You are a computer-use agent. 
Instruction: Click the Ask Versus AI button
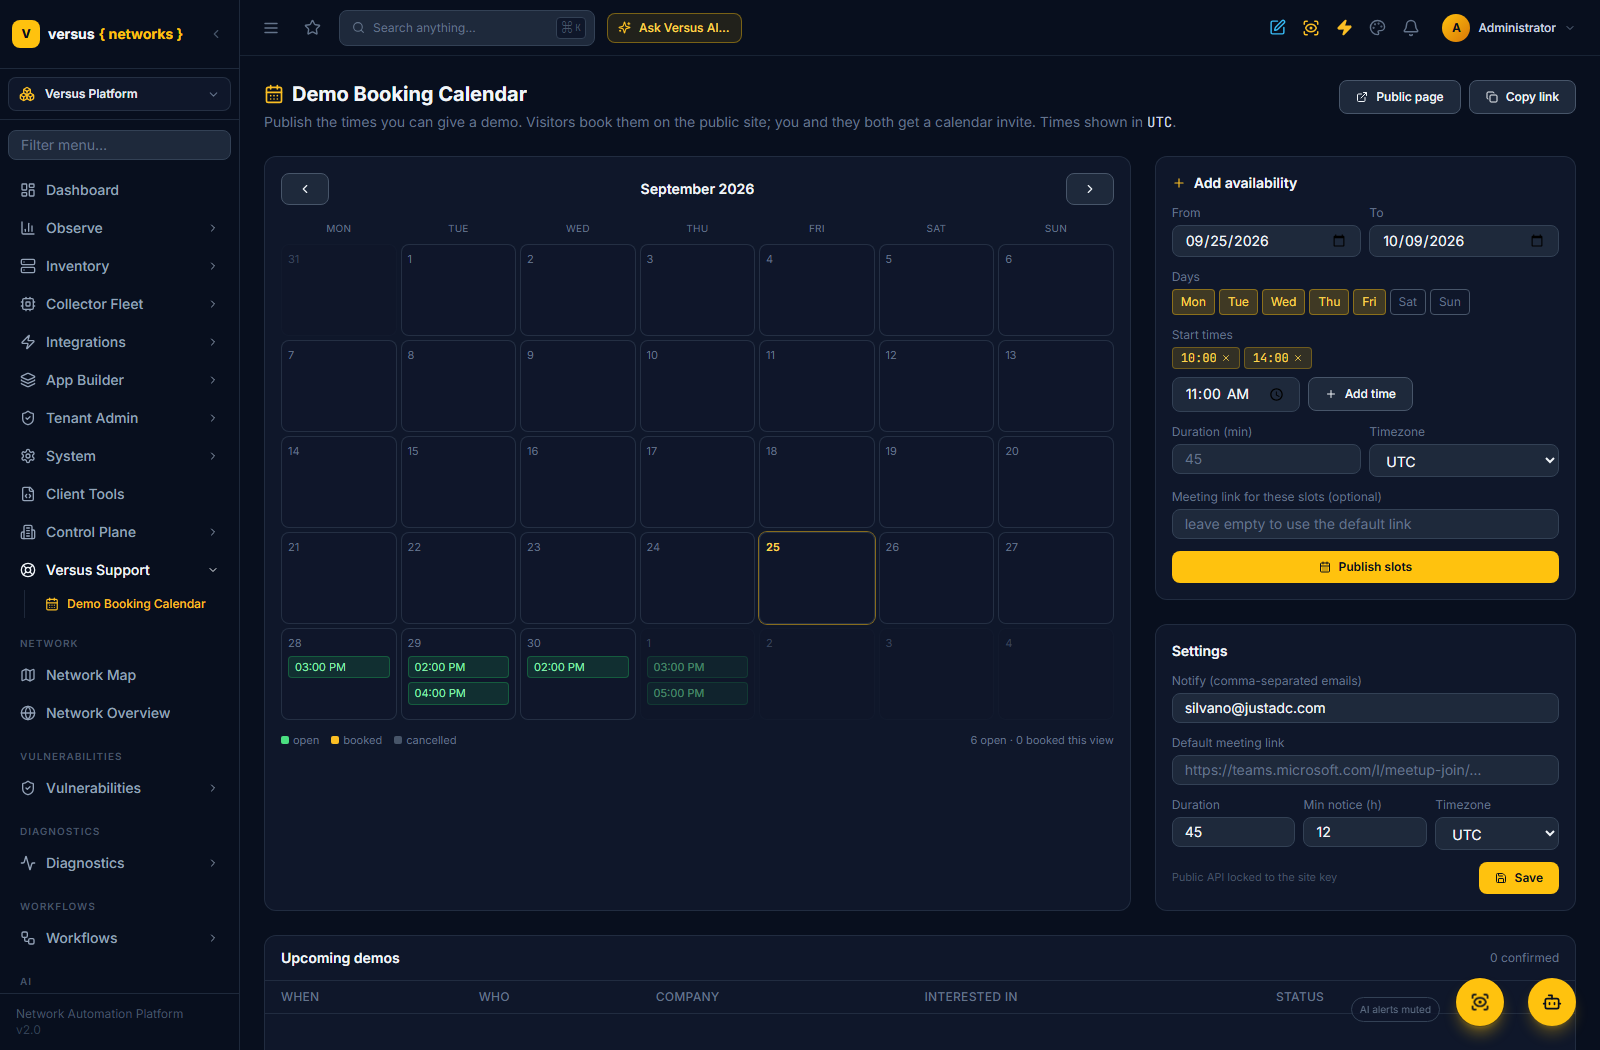[674, 28]
